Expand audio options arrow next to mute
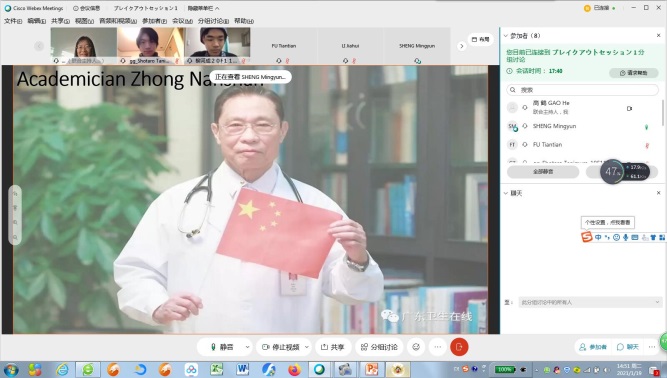Image resolution: width=667 pixels, height=378 pixels. click(x=247, y=347)
